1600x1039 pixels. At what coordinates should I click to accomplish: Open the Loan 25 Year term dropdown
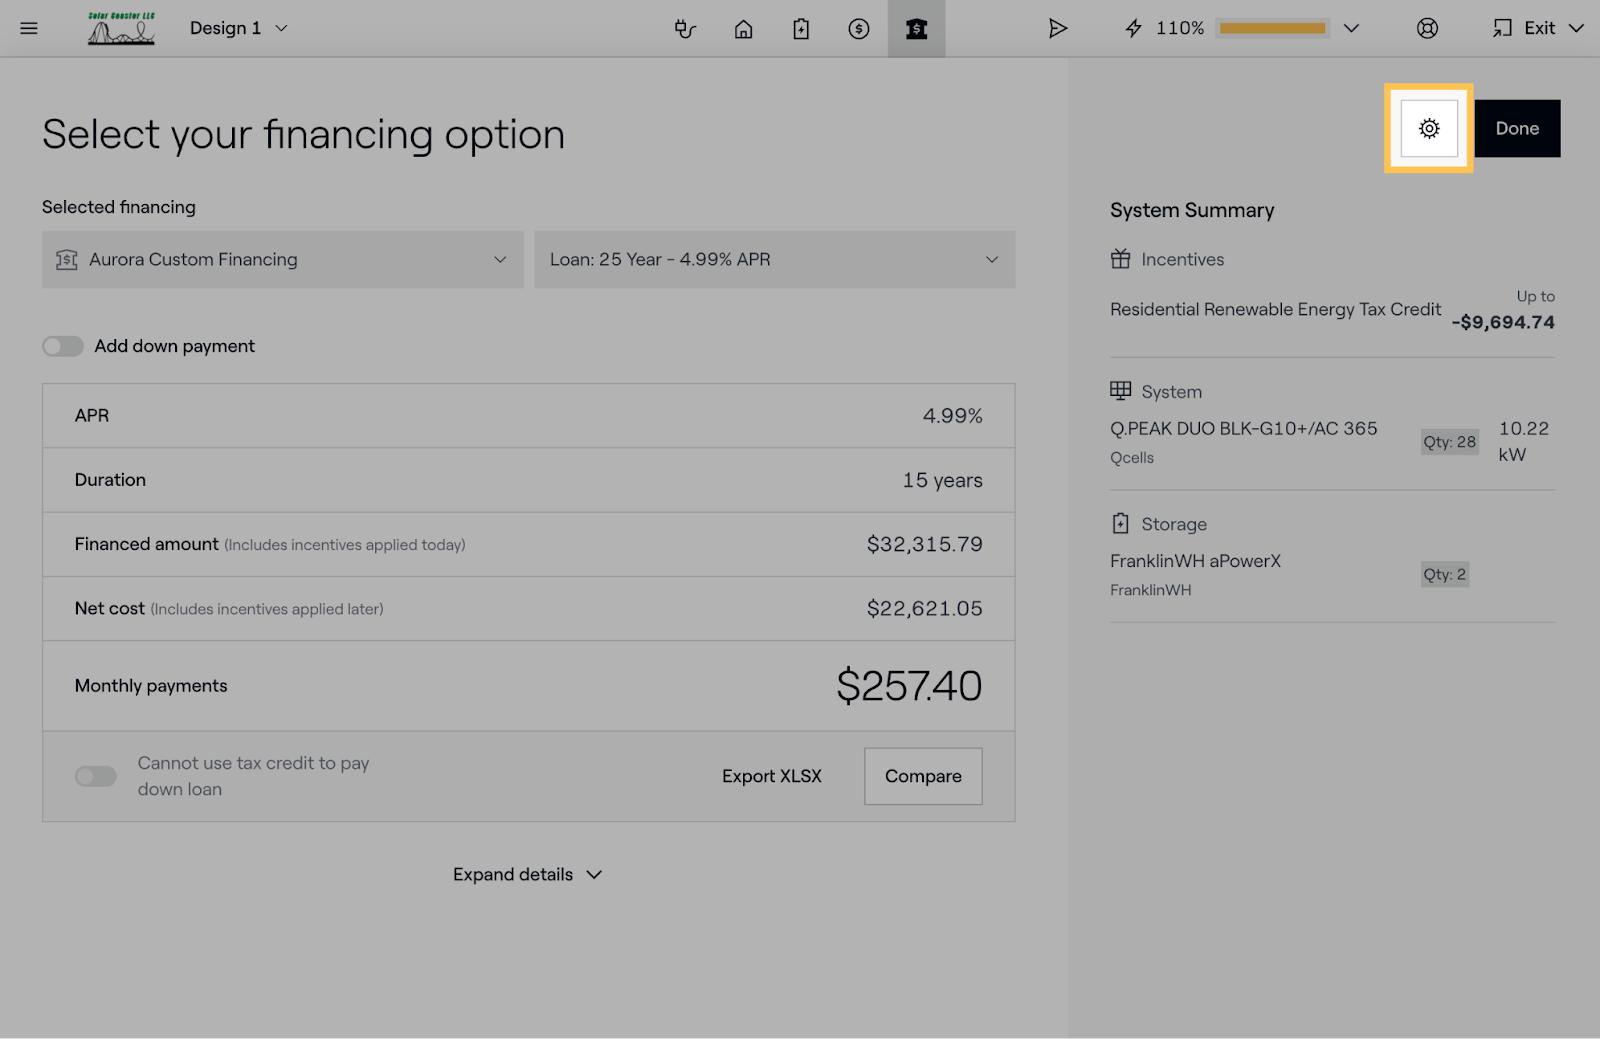pos(774,260)
